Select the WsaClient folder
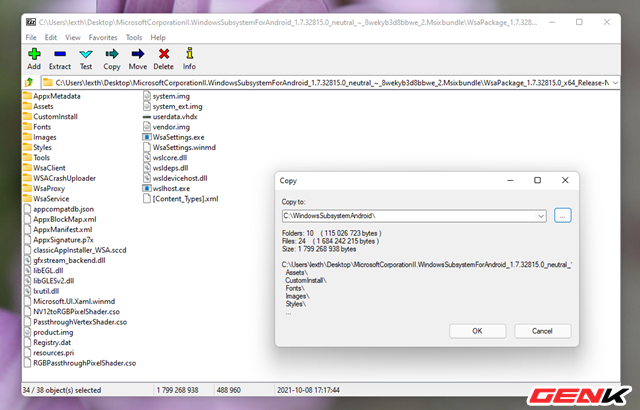This screenshot has width=640, height=410. [x=44, y=168]
